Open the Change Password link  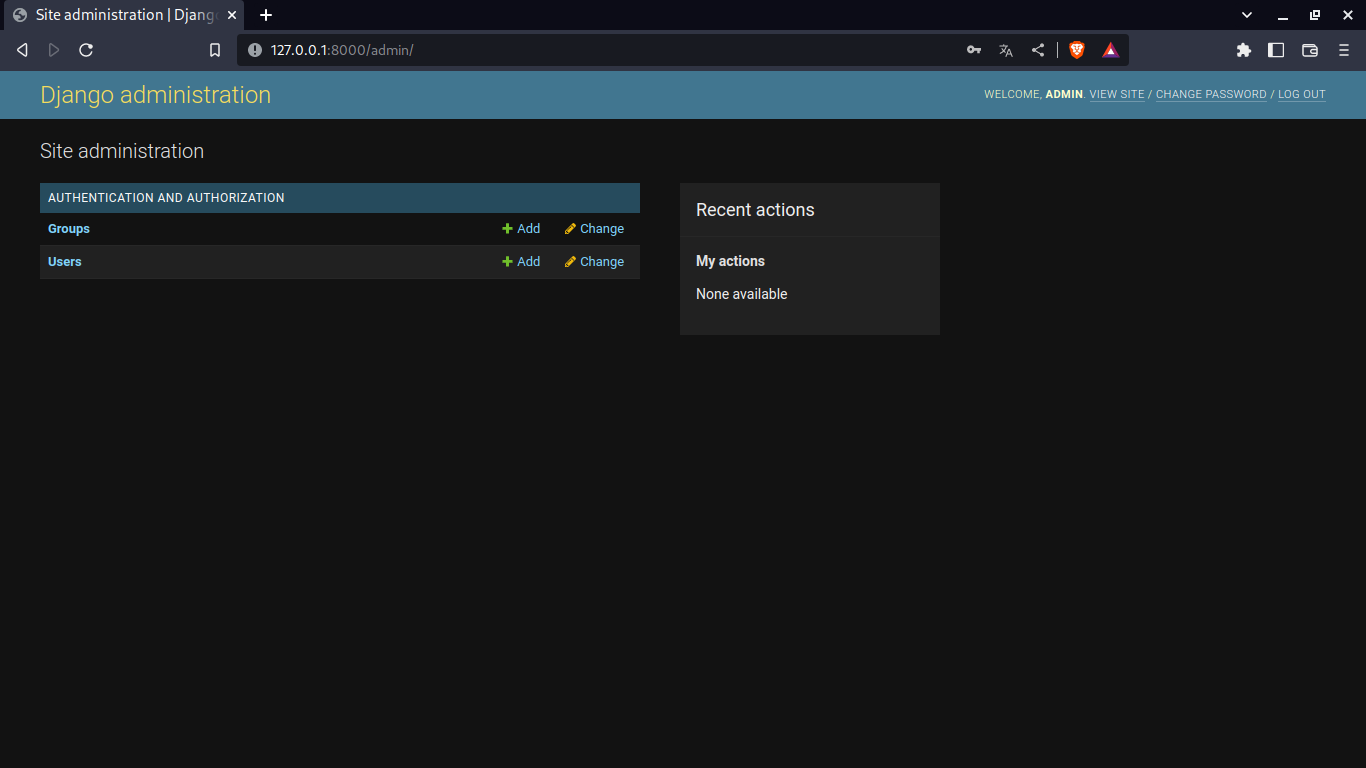point(1211,94)
